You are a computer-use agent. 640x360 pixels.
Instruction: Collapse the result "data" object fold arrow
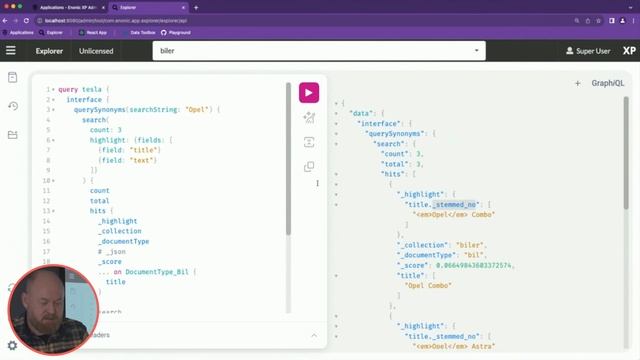(336, 113)
